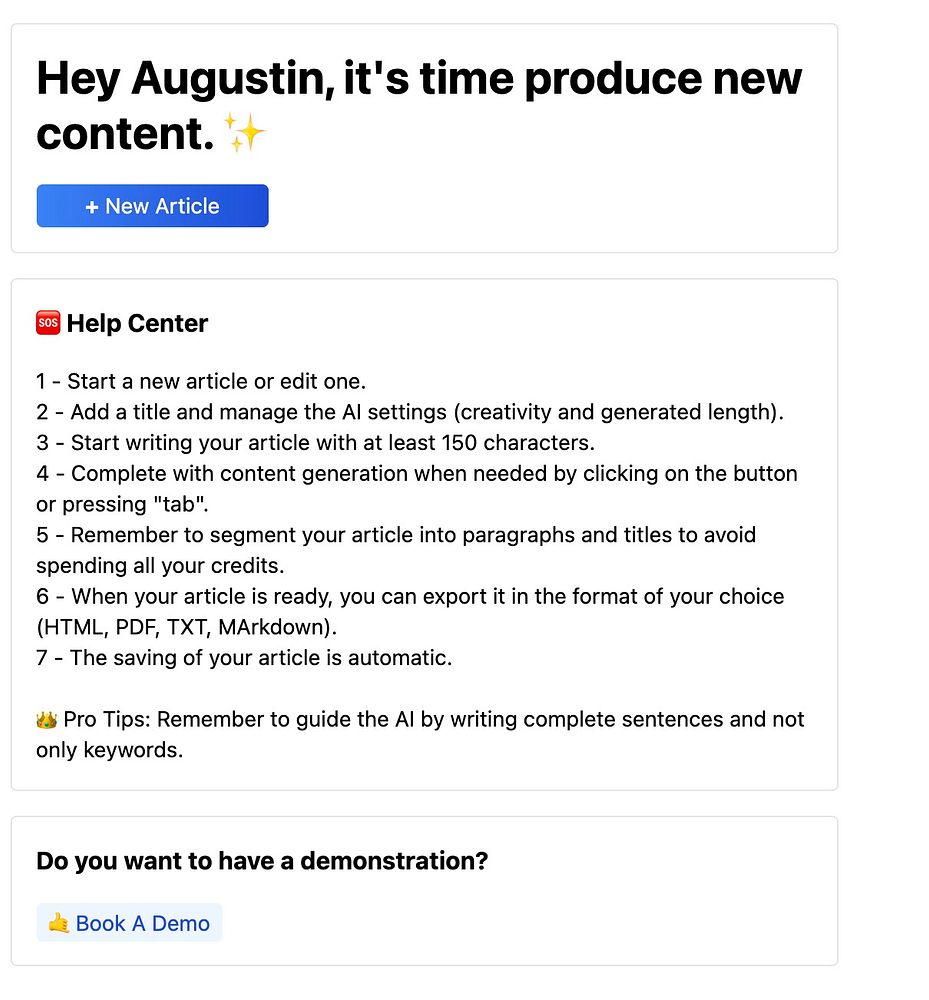The width and height of the screenshot is (929, 1000).
Task: Click step 5 about segmenting paragraphs
Action: [x=396, y=550]
